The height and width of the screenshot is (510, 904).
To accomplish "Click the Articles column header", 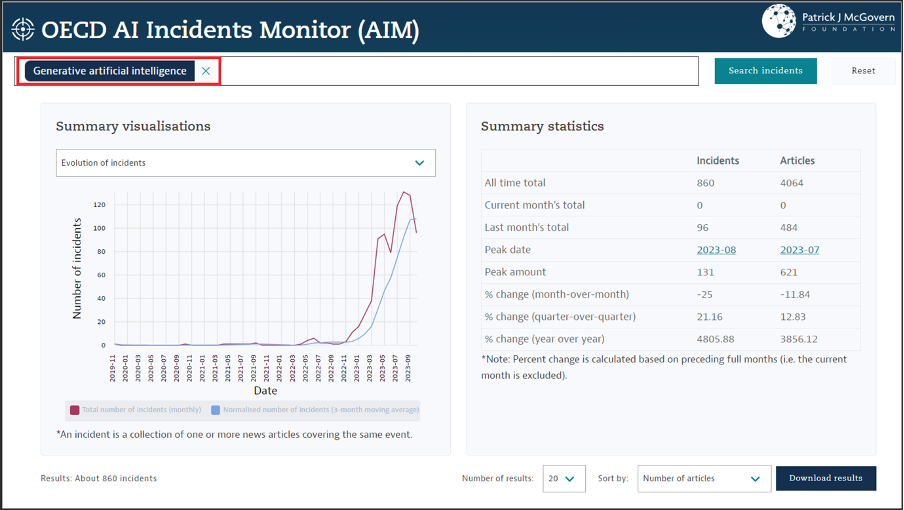I will pos(797,161).
